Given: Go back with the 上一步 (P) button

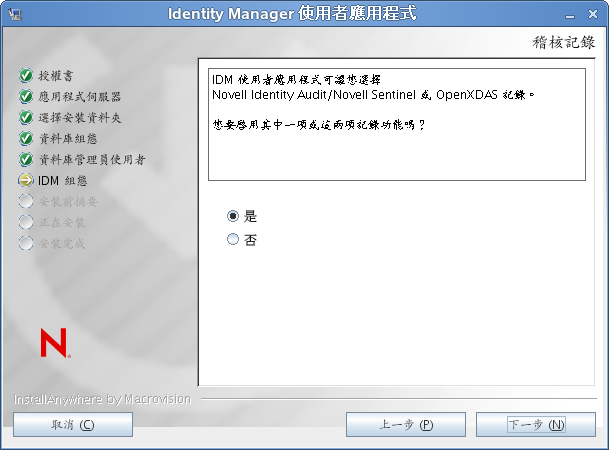Looking at the screenshot, I should [406, 424].
